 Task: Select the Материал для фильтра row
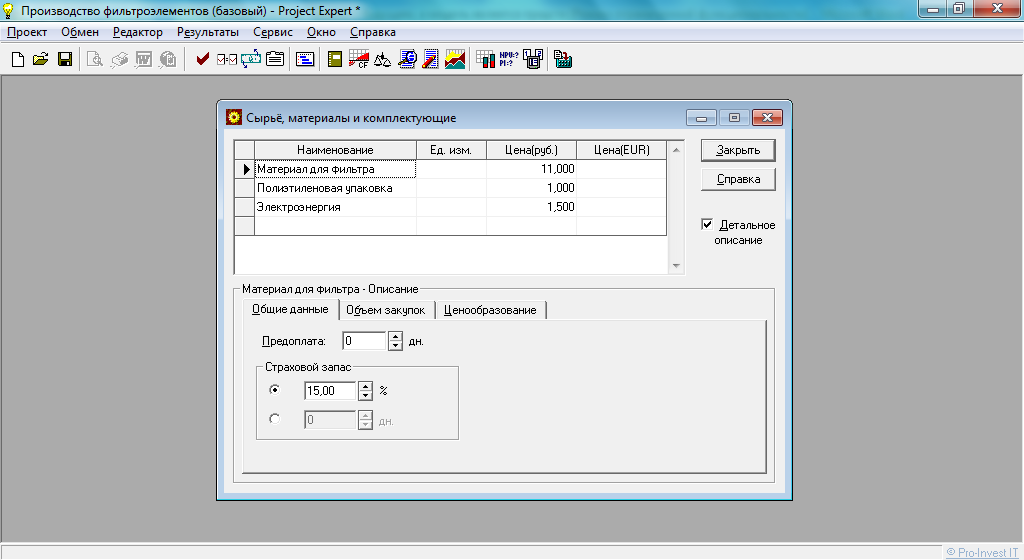(x=451, y=169)
